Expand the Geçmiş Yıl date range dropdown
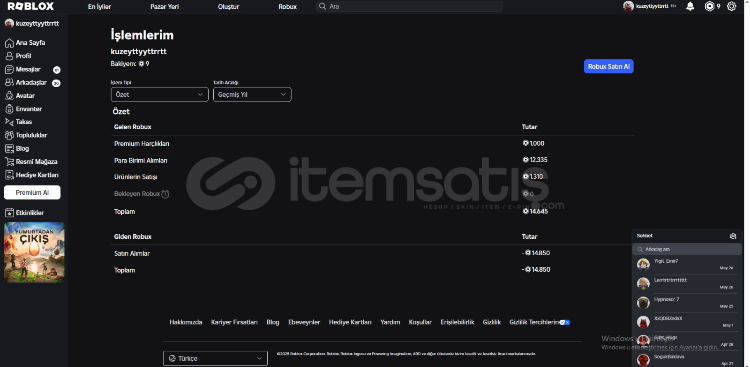Viewport: 750px width, 367px height. click(252, 95)
